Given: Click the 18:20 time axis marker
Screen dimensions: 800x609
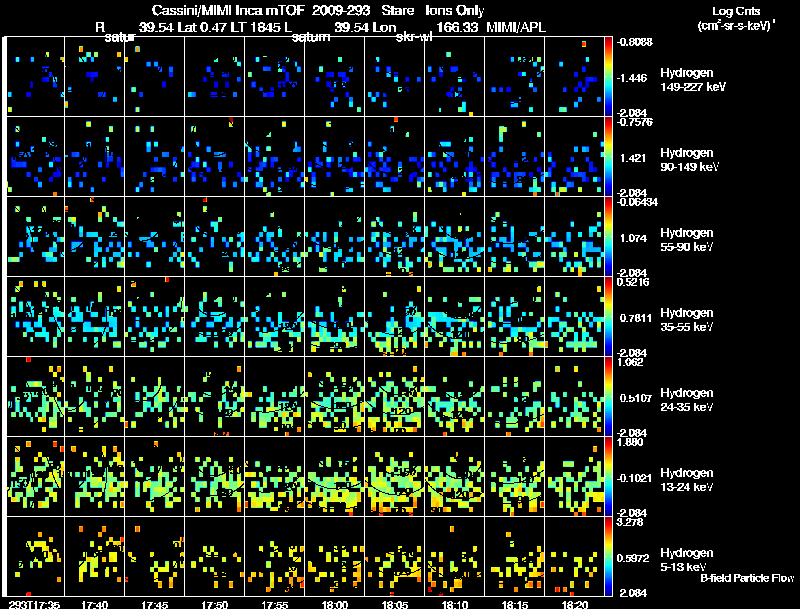Looking at the screenshot, I should pos(575,604).
